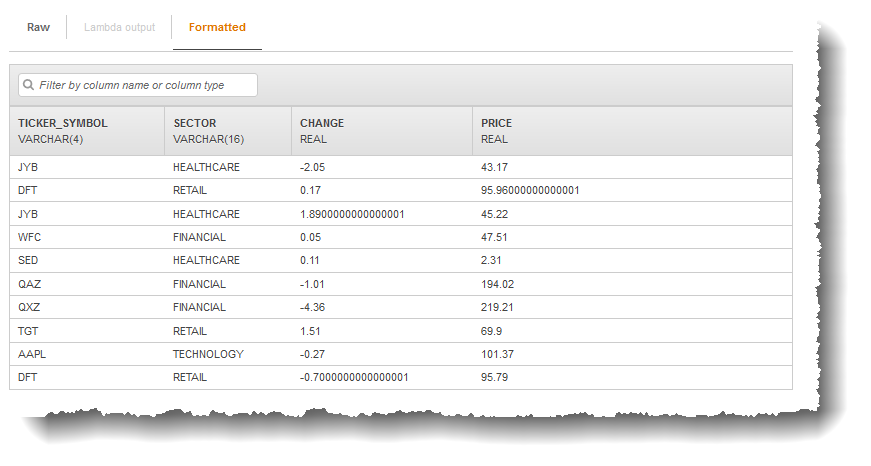Select the QXZ ticker row
The image size is (871, 466).
click(29, 307)
